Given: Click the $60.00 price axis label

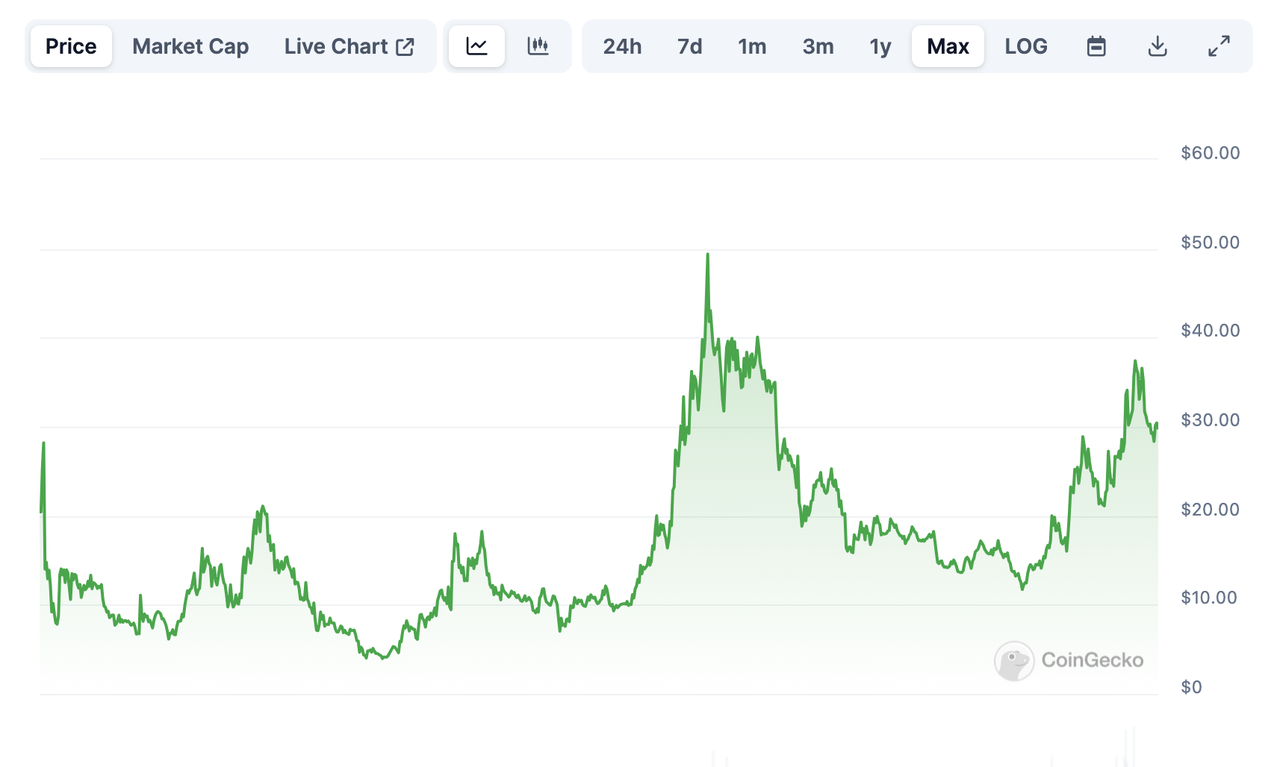Looking at the screenshot, I should (x=1210, y=152).
